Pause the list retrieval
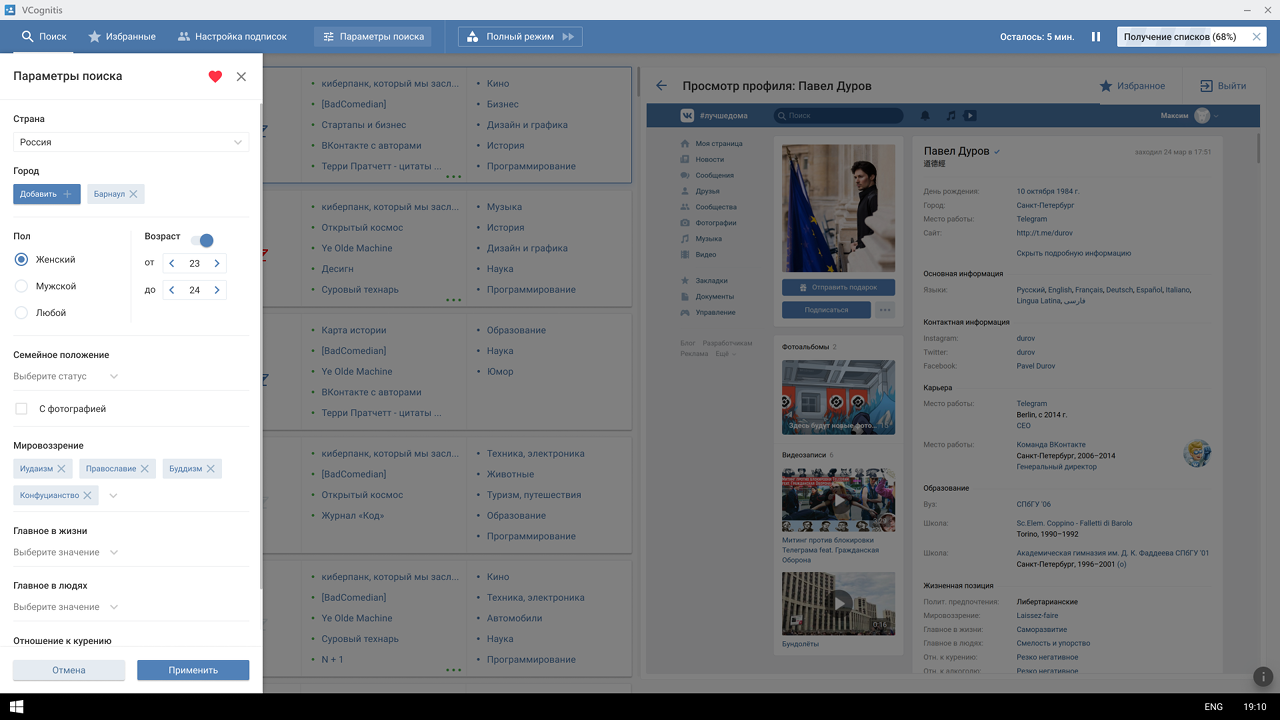The width and height of the screenshot is (1280, 720). [x=1096, y=37]
